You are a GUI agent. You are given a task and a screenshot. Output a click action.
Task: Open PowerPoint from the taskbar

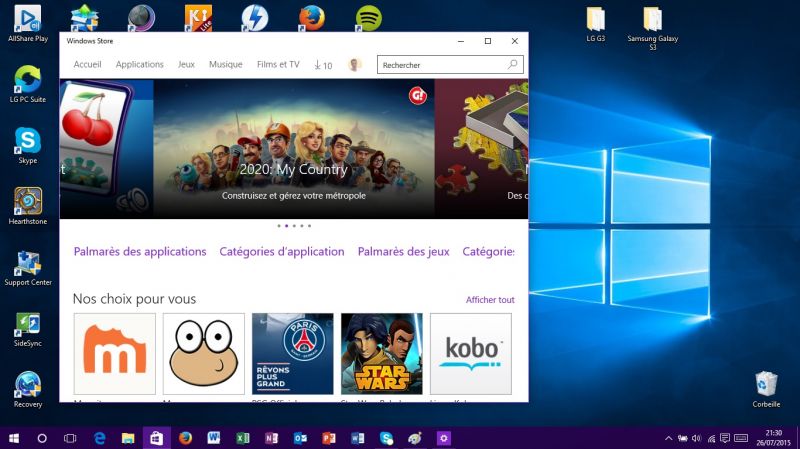pyautogui.click(x=329, y=438)
